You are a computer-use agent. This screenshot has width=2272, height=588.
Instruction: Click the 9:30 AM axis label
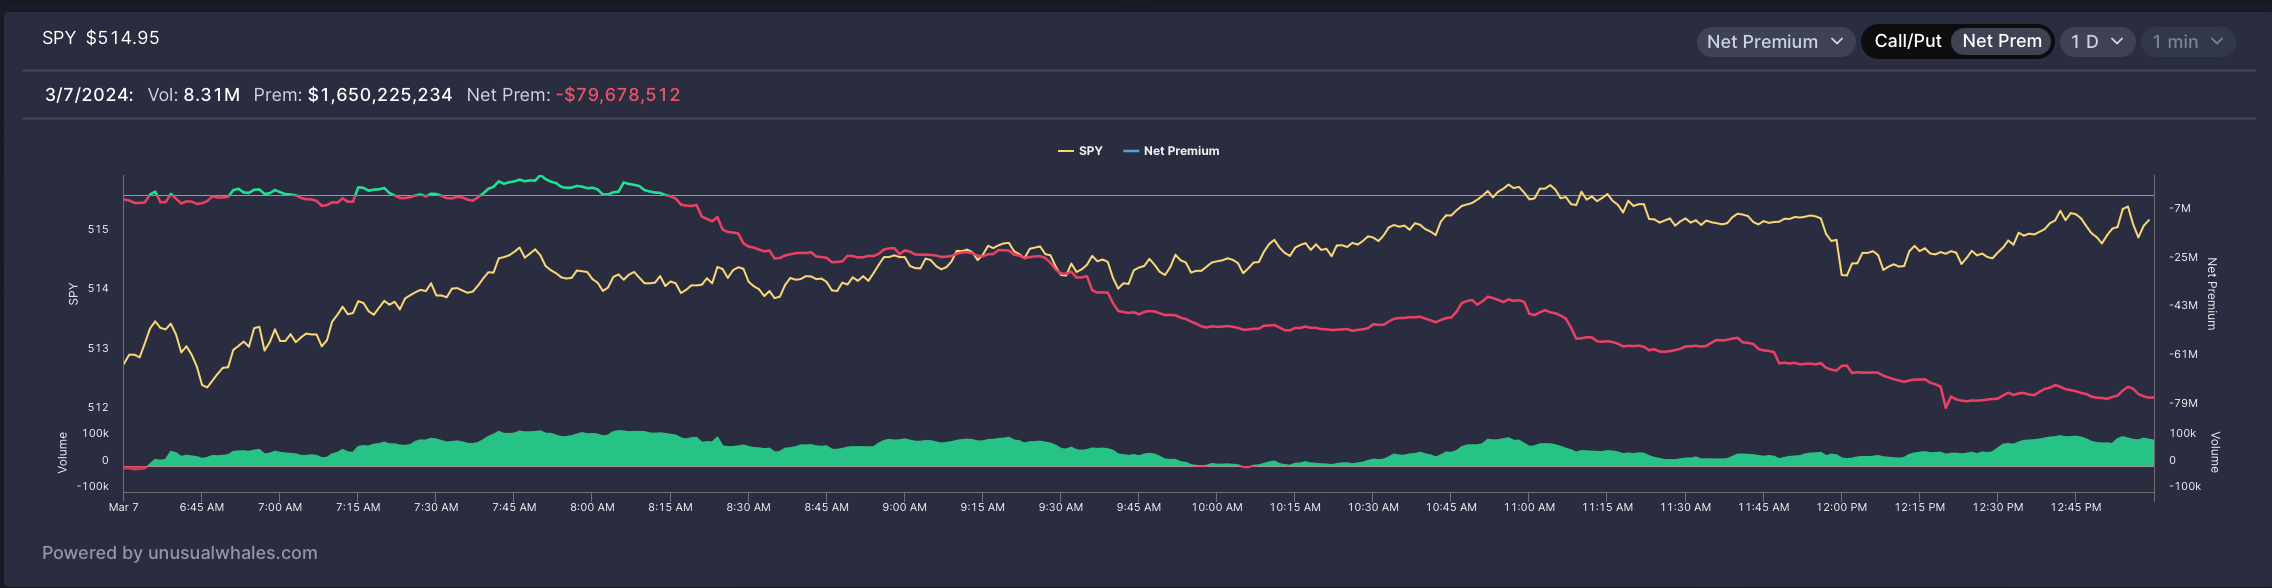(1061, 507)
